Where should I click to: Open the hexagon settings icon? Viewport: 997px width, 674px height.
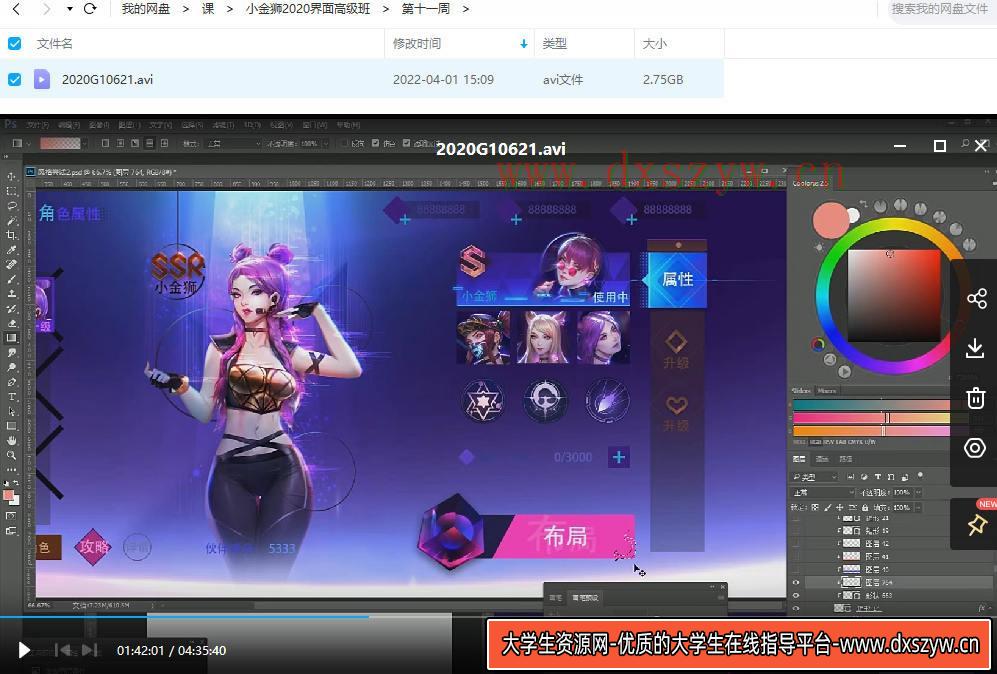click(x=975, y=448)
